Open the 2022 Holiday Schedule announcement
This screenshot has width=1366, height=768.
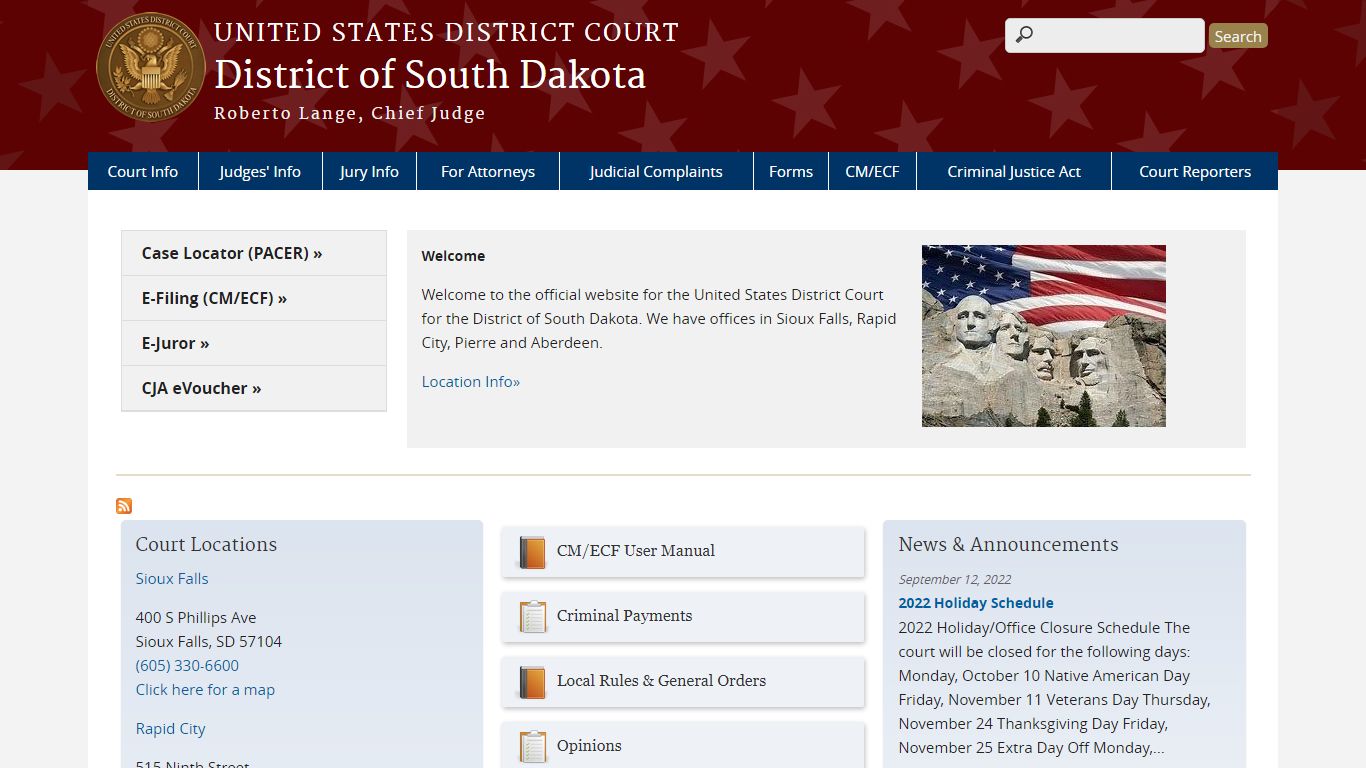point(976,603)
